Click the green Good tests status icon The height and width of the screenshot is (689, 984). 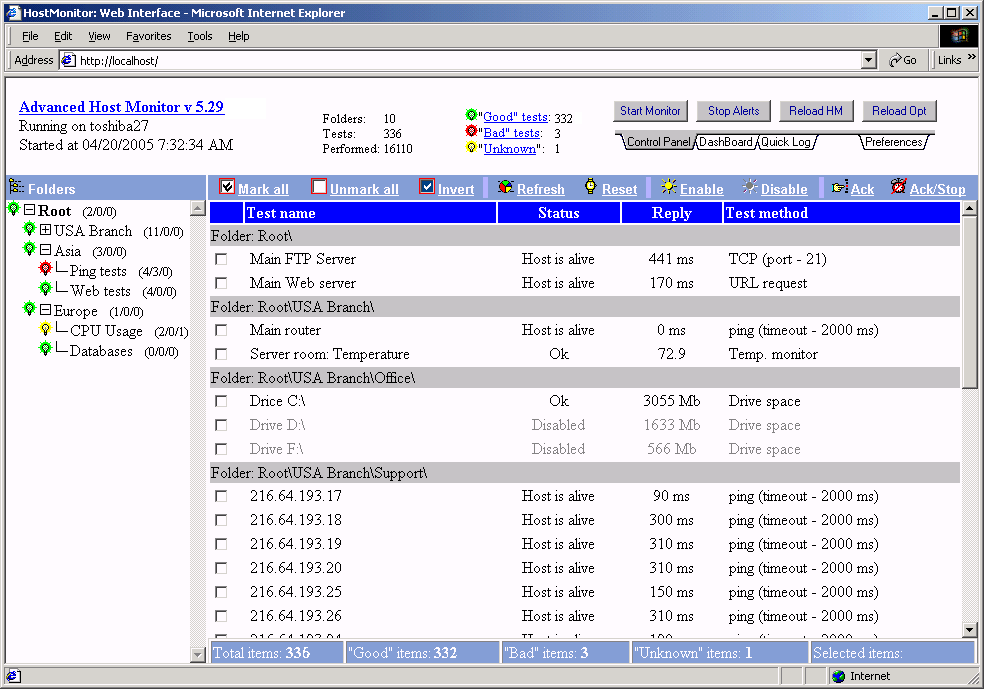[x=471, y=115]
